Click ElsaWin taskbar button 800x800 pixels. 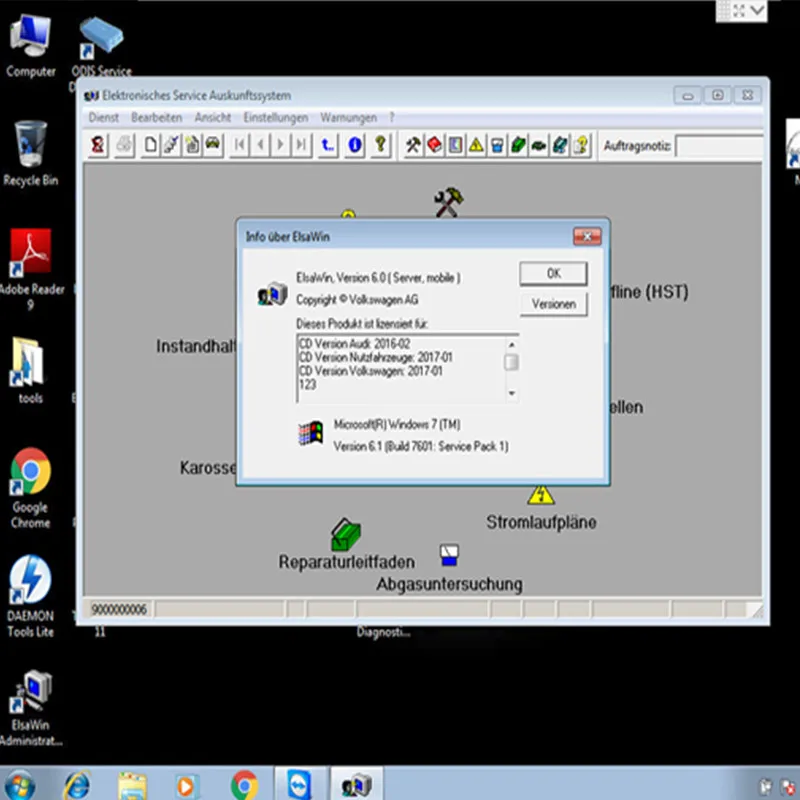[356, 784]
